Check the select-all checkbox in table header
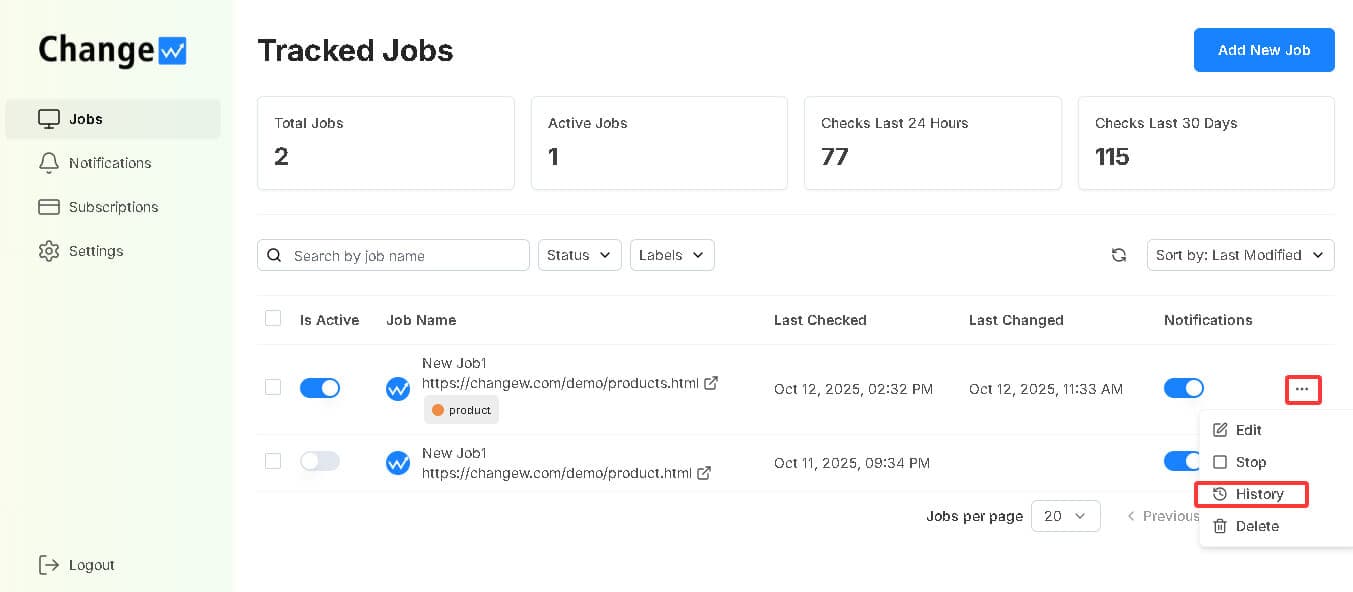The width and height of the screenshot is (1353, 592). tap(273, 319)
